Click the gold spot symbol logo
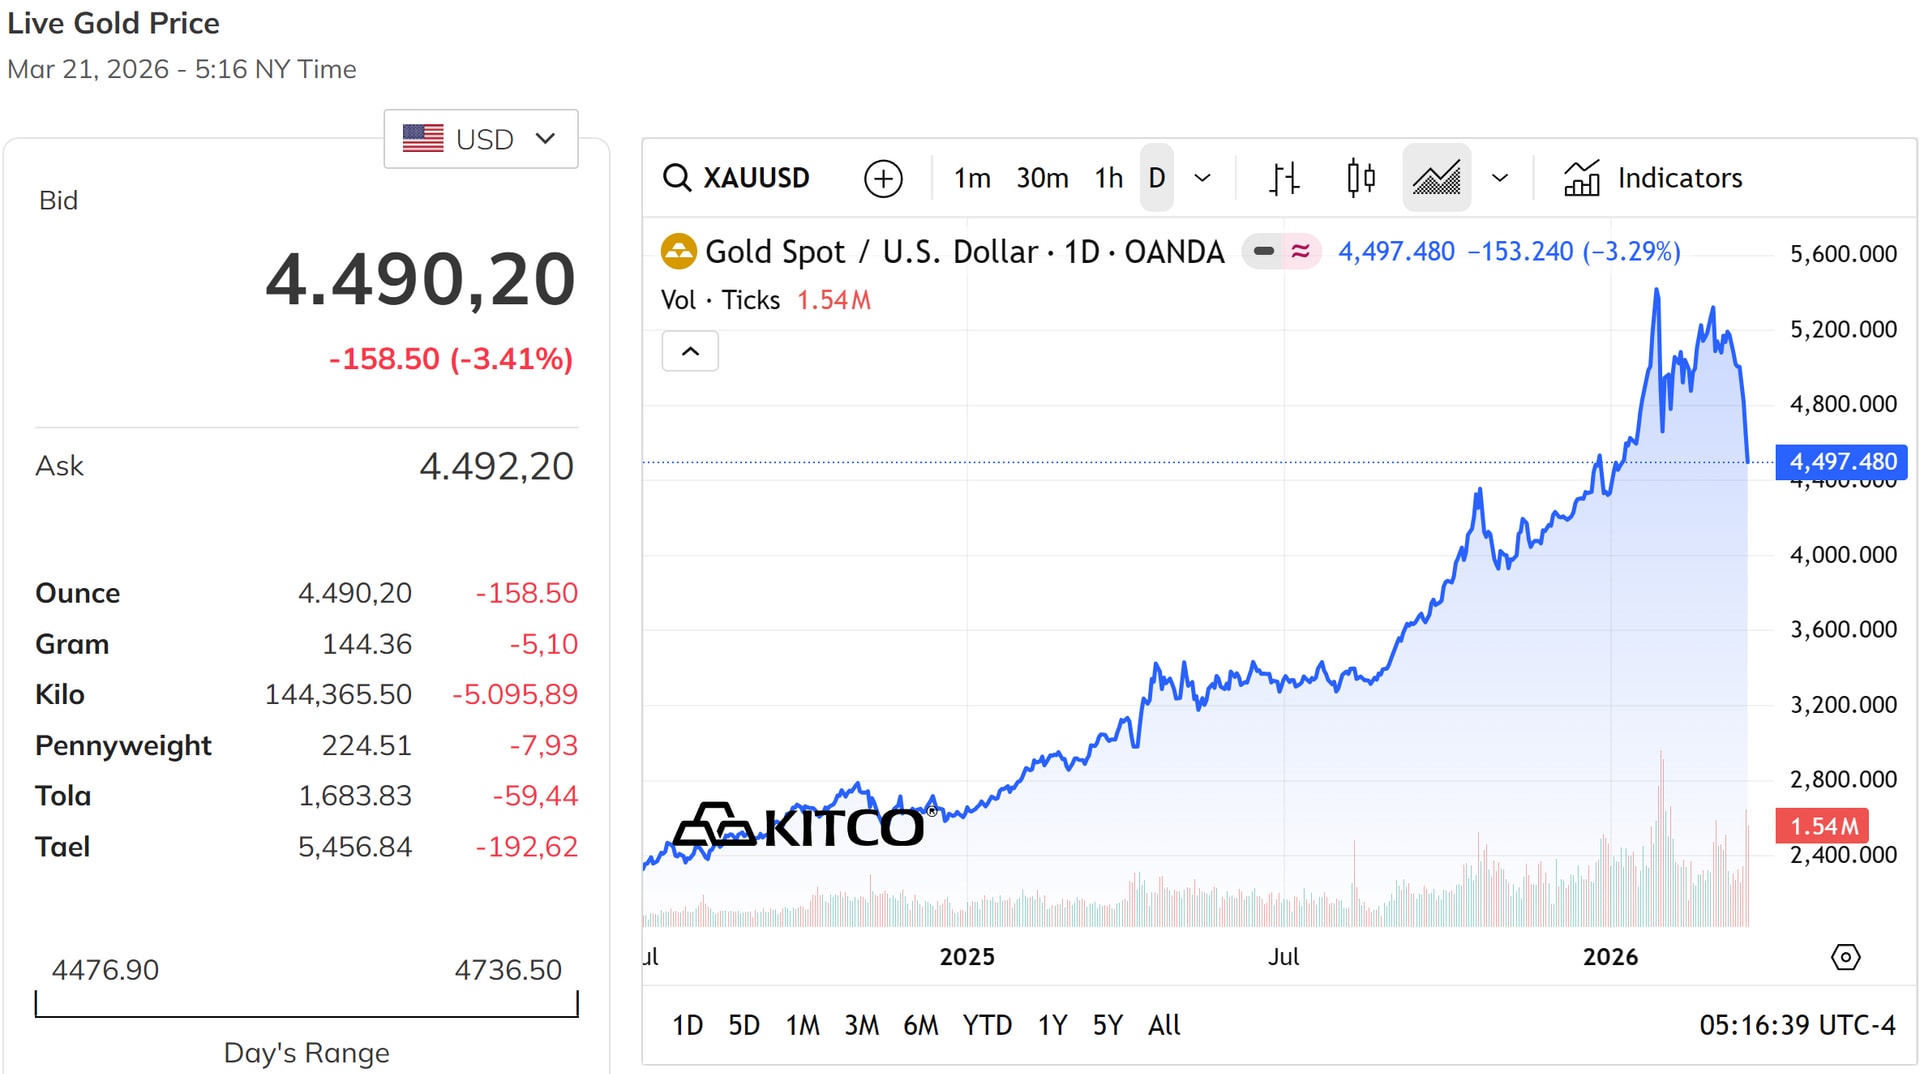This screenshot has width=1920, height=1074. [x=679, y=251]
